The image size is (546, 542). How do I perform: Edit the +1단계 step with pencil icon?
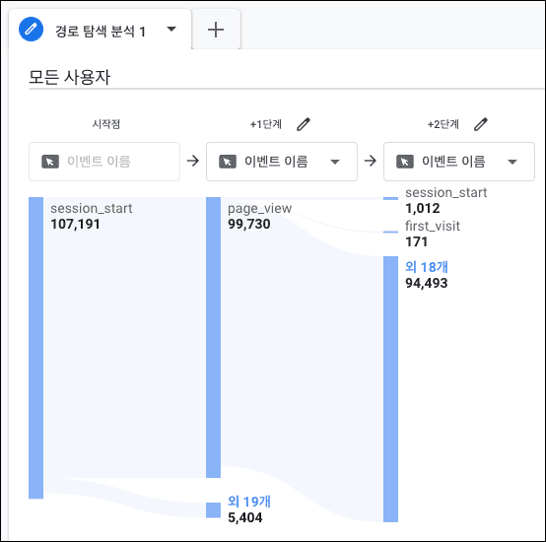[303, 124]
